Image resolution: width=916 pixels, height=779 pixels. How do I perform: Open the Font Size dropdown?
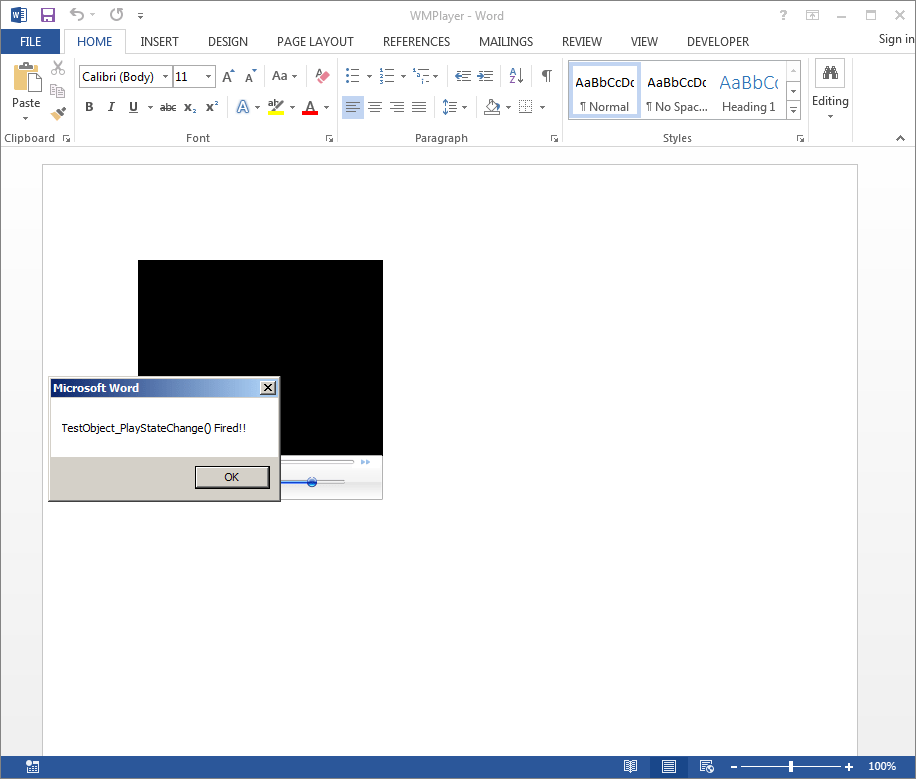pyautogui.click(x=207, y=76)
